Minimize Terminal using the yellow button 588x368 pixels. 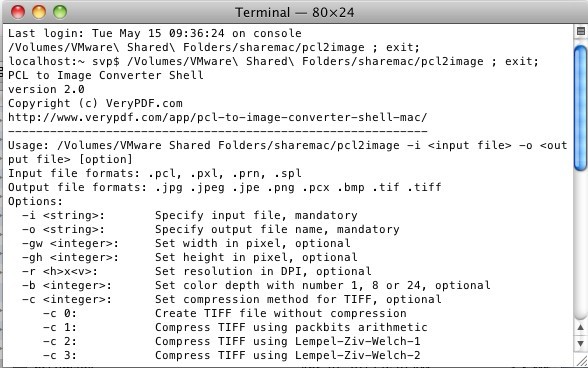(x=39, y=12)
